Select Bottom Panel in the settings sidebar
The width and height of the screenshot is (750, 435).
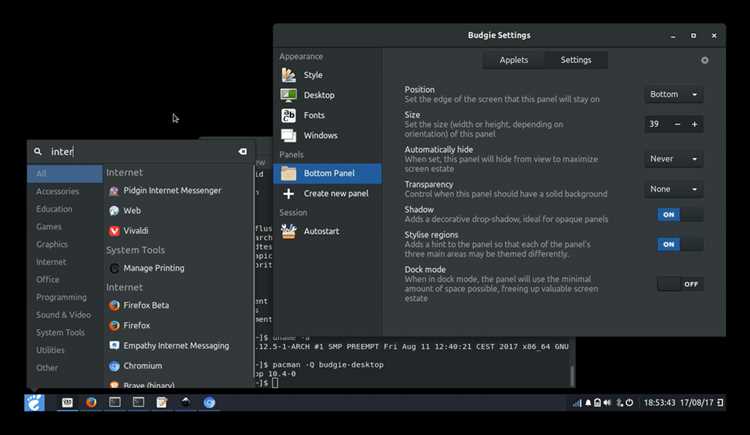328,173
